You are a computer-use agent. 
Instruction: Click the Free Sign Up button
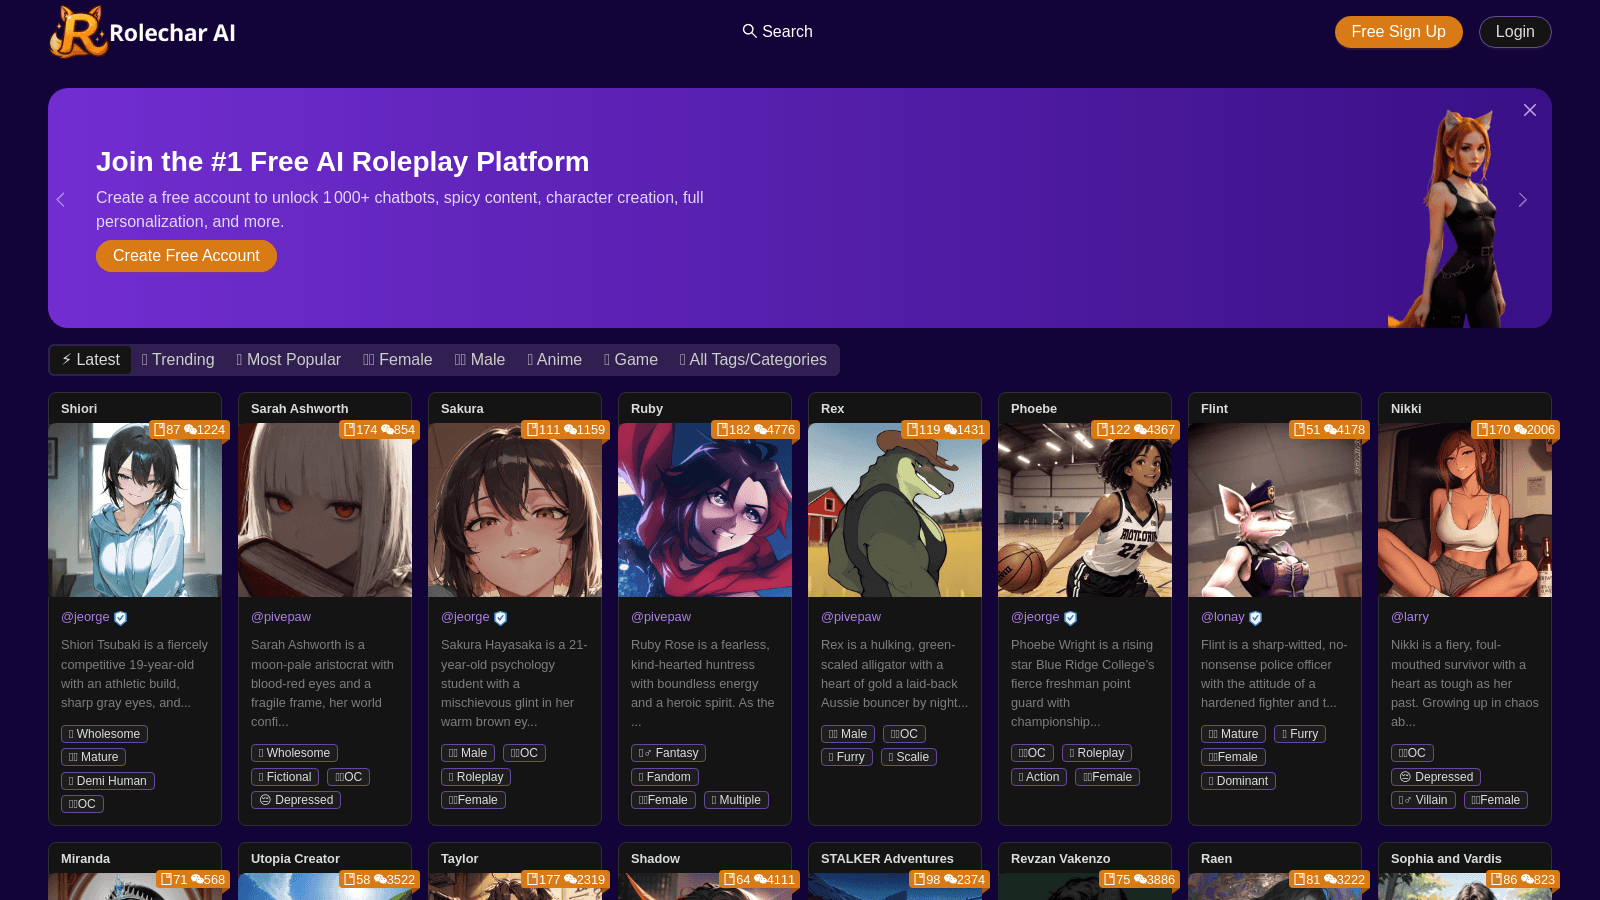pos(1398,32)
